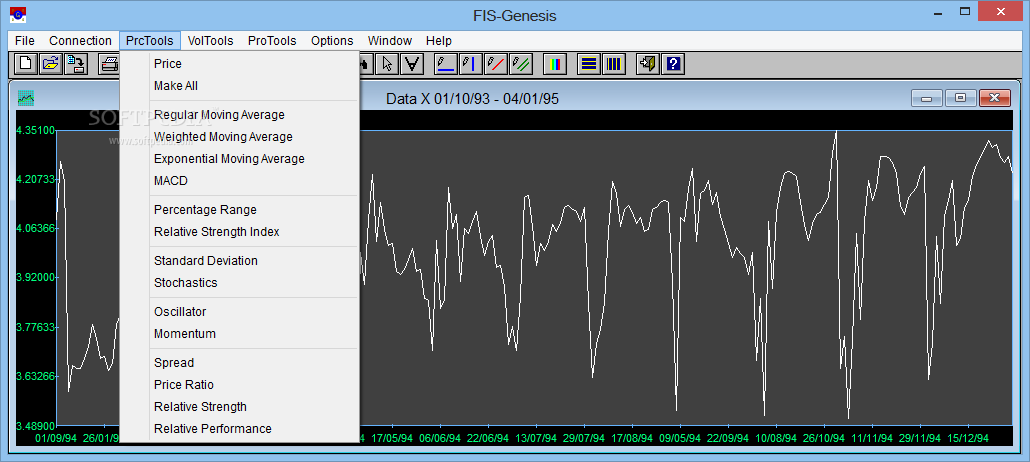The width and height of the screenshot is (1030, 462).
Task: Click the 17/05/94 date label
Action: [x=392, y=438]
